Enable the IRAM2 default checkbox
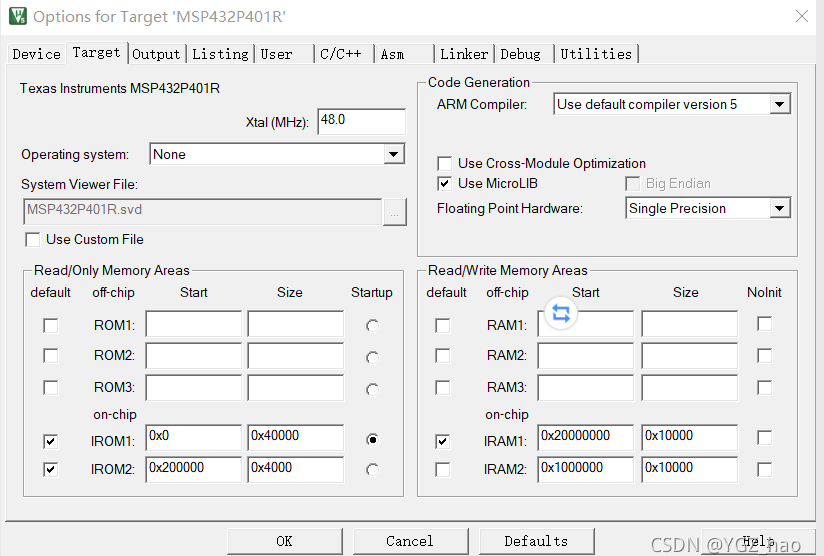This screenshot has width=824, height=556. point(443,469)
